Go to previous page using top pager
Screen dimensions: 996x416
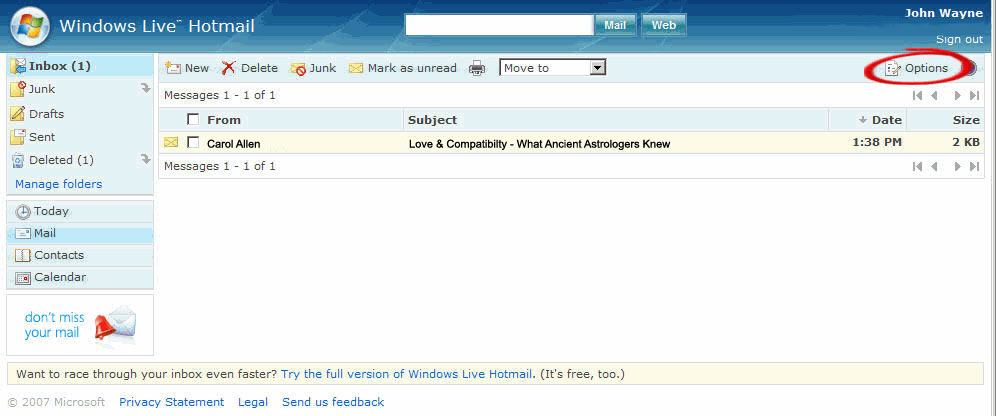point(934,96)
